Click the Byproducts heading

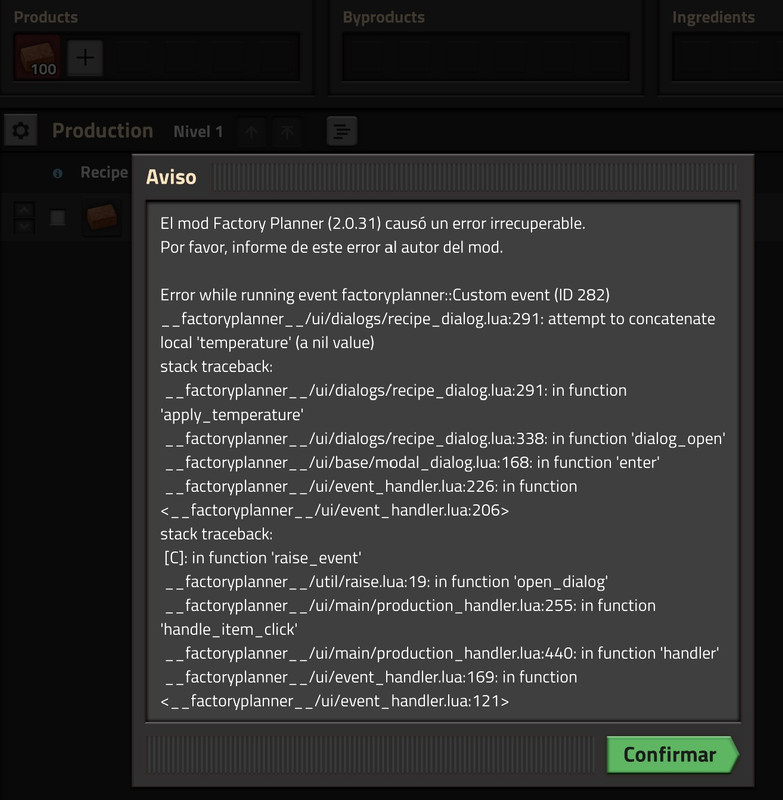coord(384,17)
